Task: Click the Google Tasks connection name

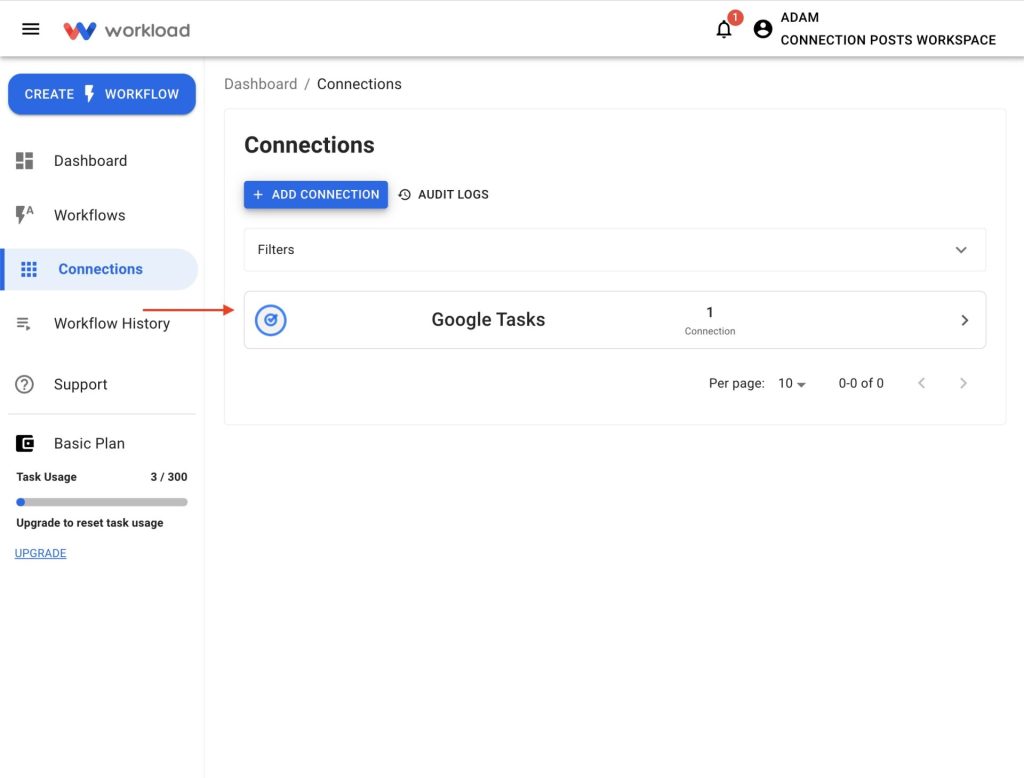Action: (x=488, y=319)
